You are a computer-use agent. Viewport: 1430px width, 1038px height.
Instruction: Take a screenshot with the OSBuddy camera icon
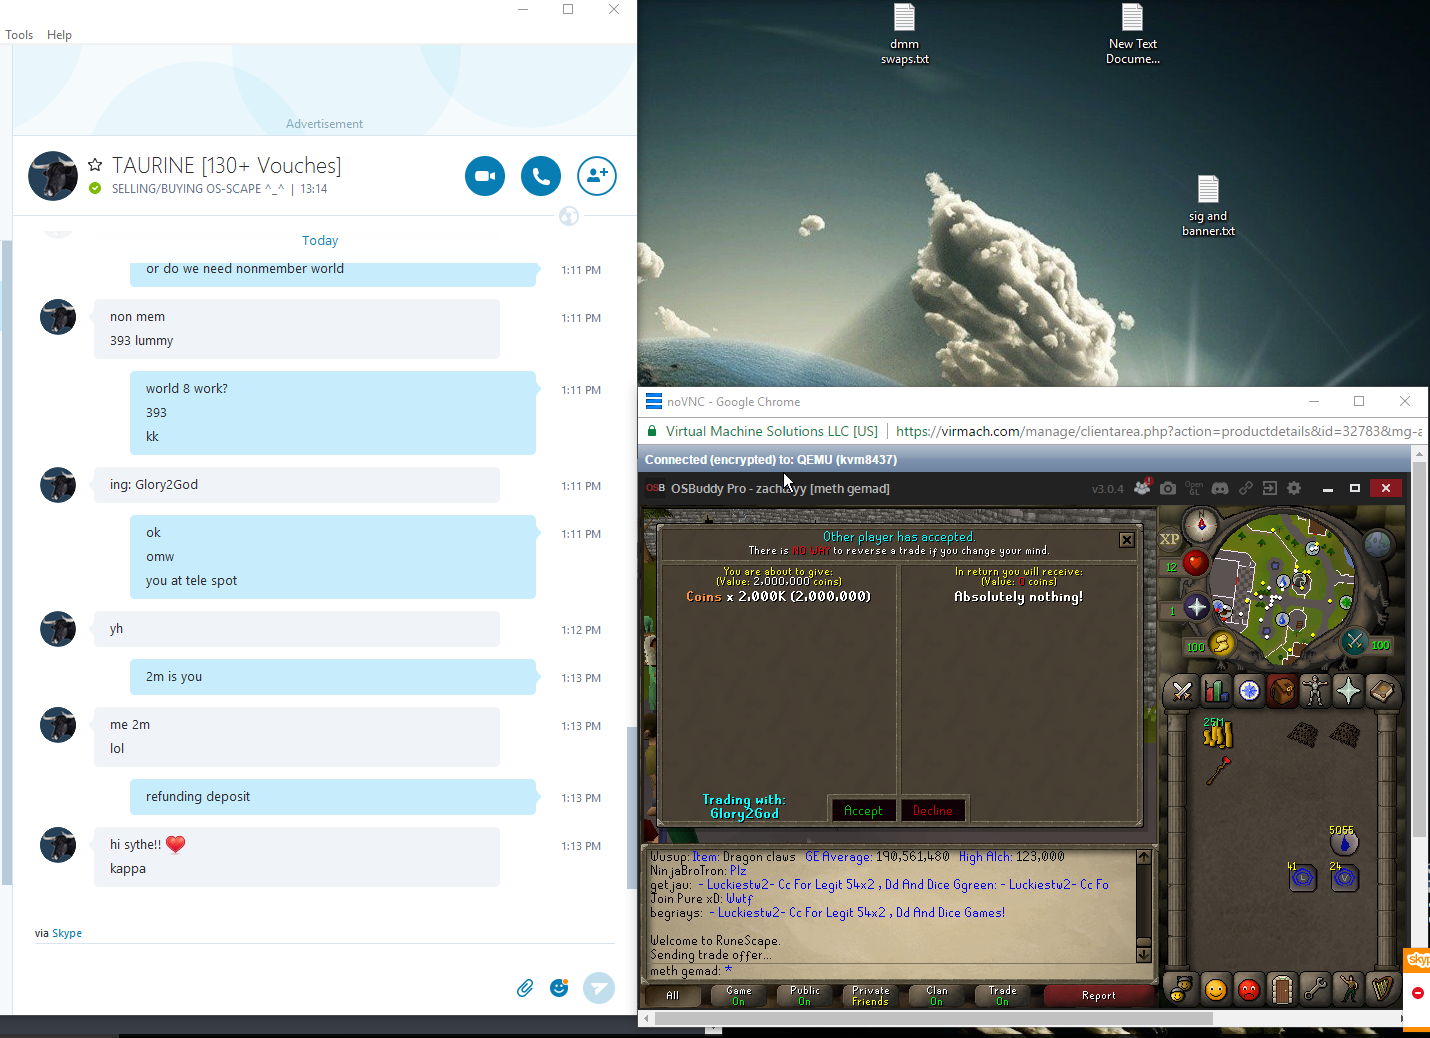click(1168, 488)
